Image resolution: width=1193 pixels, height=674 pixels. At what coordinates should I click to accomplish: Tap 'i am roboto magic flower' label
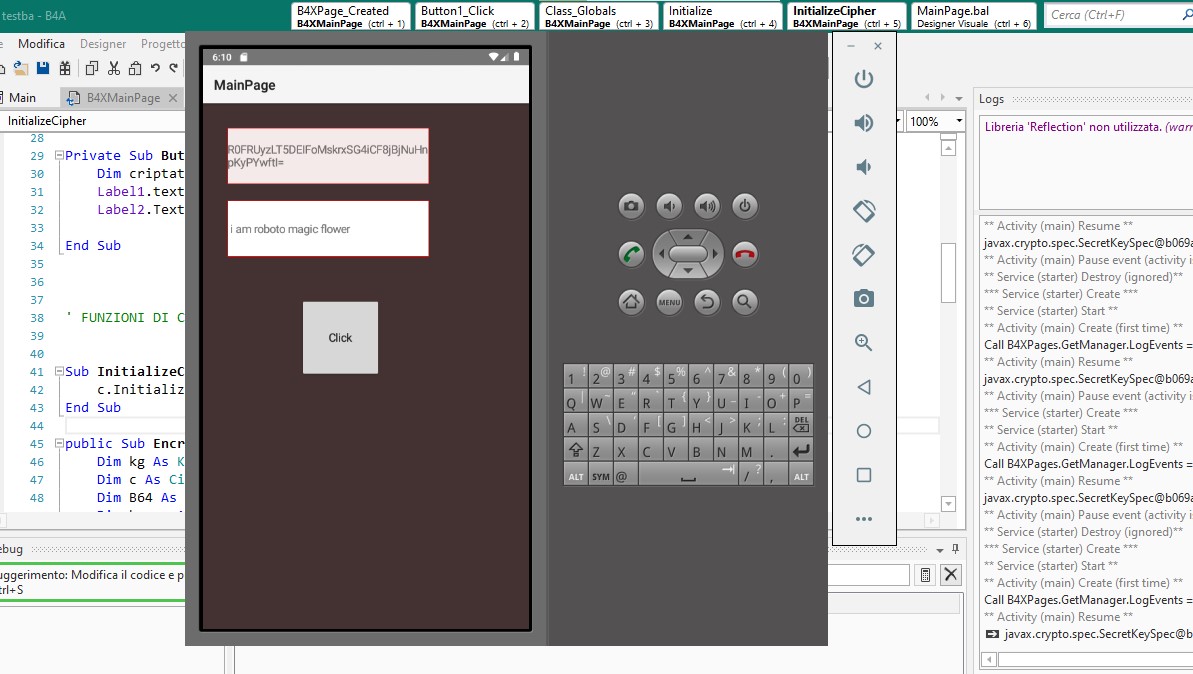click(x=328, y=229)
